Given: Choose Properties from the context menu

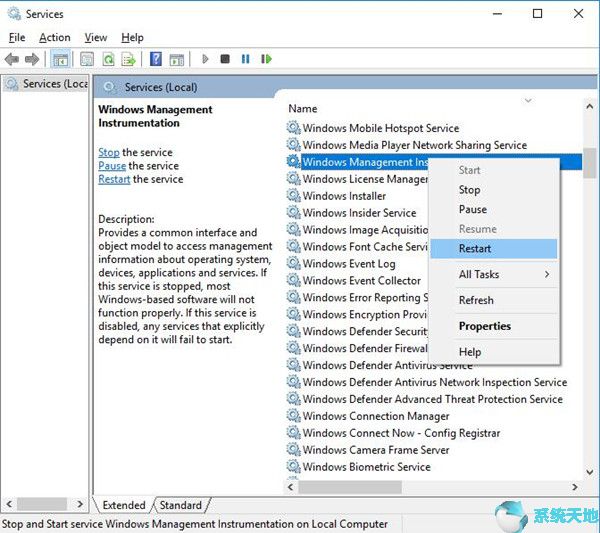Looking at the screenshot, I should [485, 326].
